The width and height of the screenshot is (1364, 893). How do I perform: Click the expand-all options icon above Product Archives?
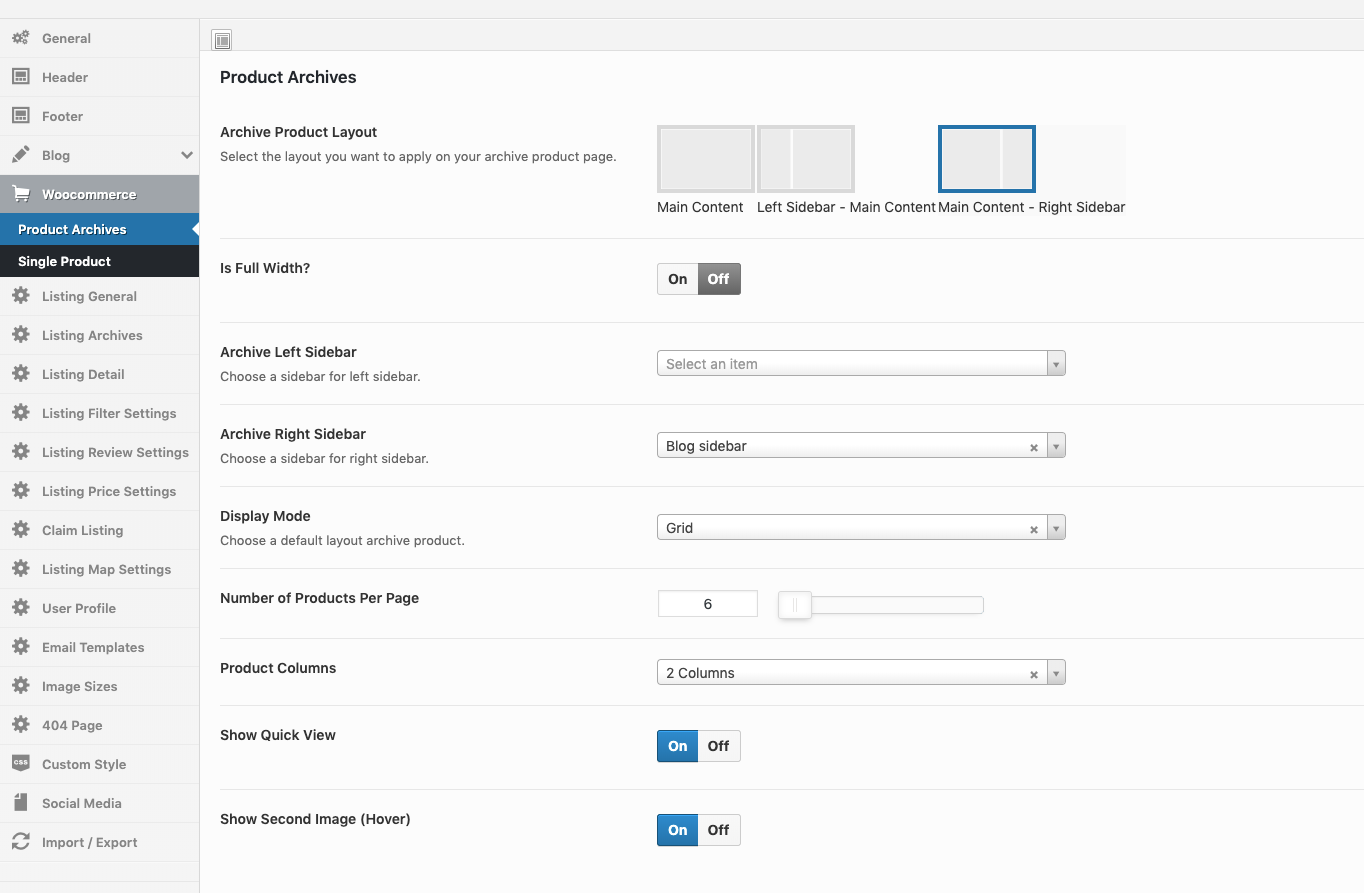click(x=222, y=41)
